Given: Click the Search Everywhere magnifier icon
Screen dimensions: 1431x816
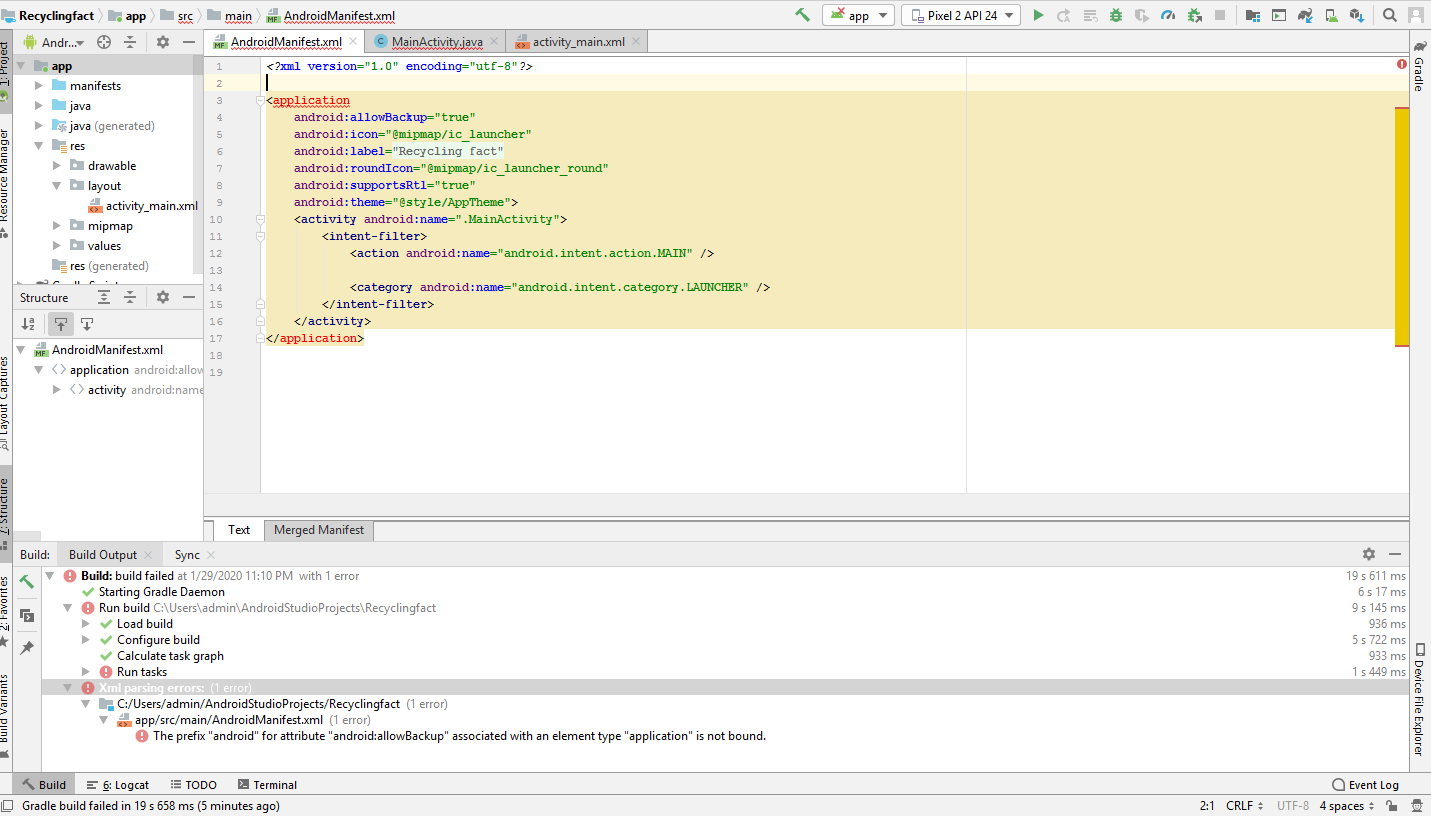Looking at the screenshot, I should pyautogui.click(x=1390, y=15).
